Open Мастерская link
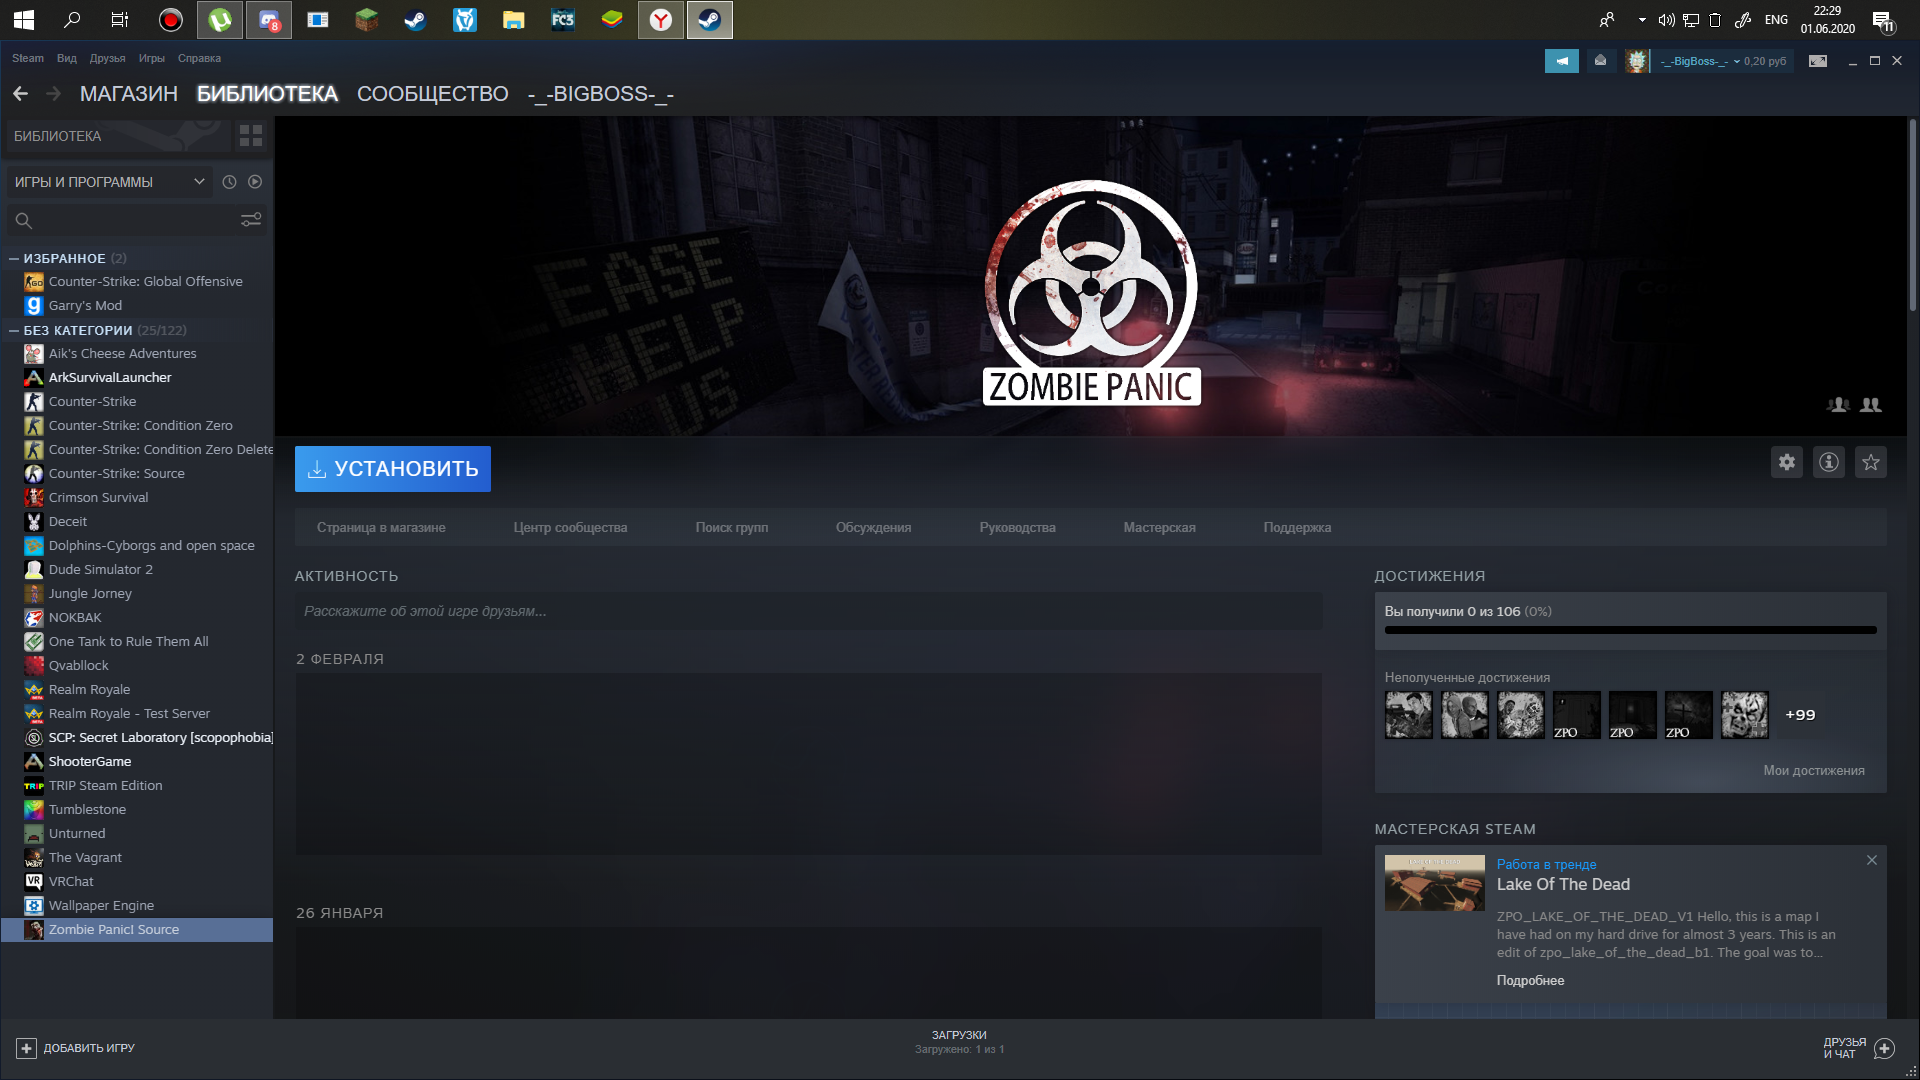 1160,528
